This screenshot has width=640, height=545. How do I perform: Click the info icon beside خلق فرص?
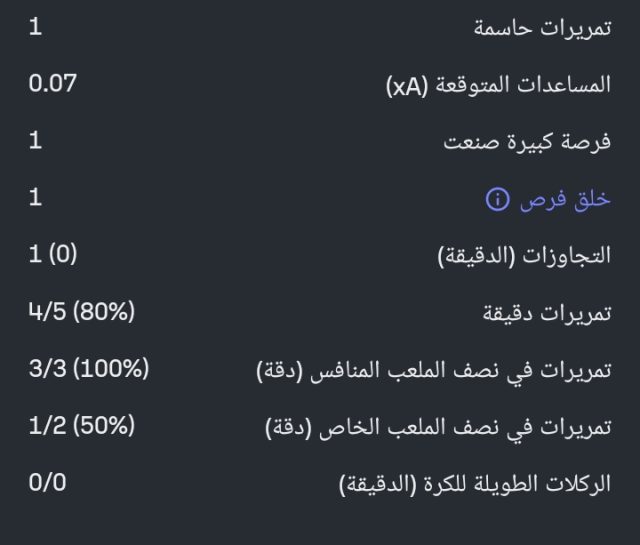point(497,200)
